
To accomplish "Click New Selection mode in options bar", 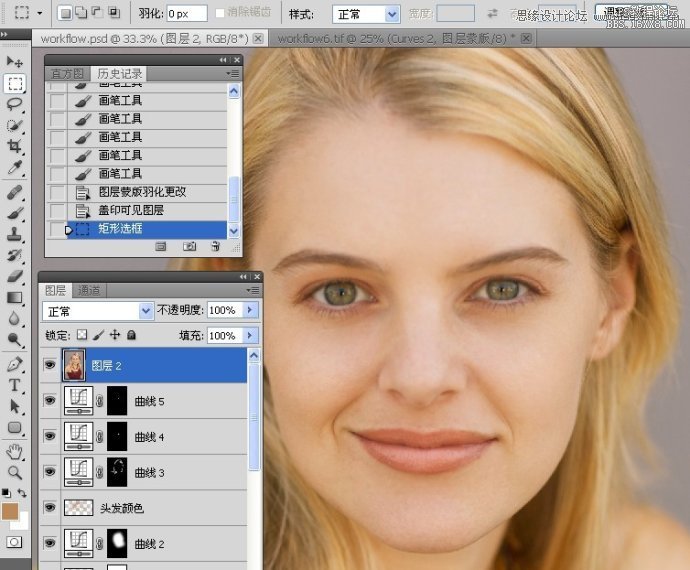I will pos(66,14).
